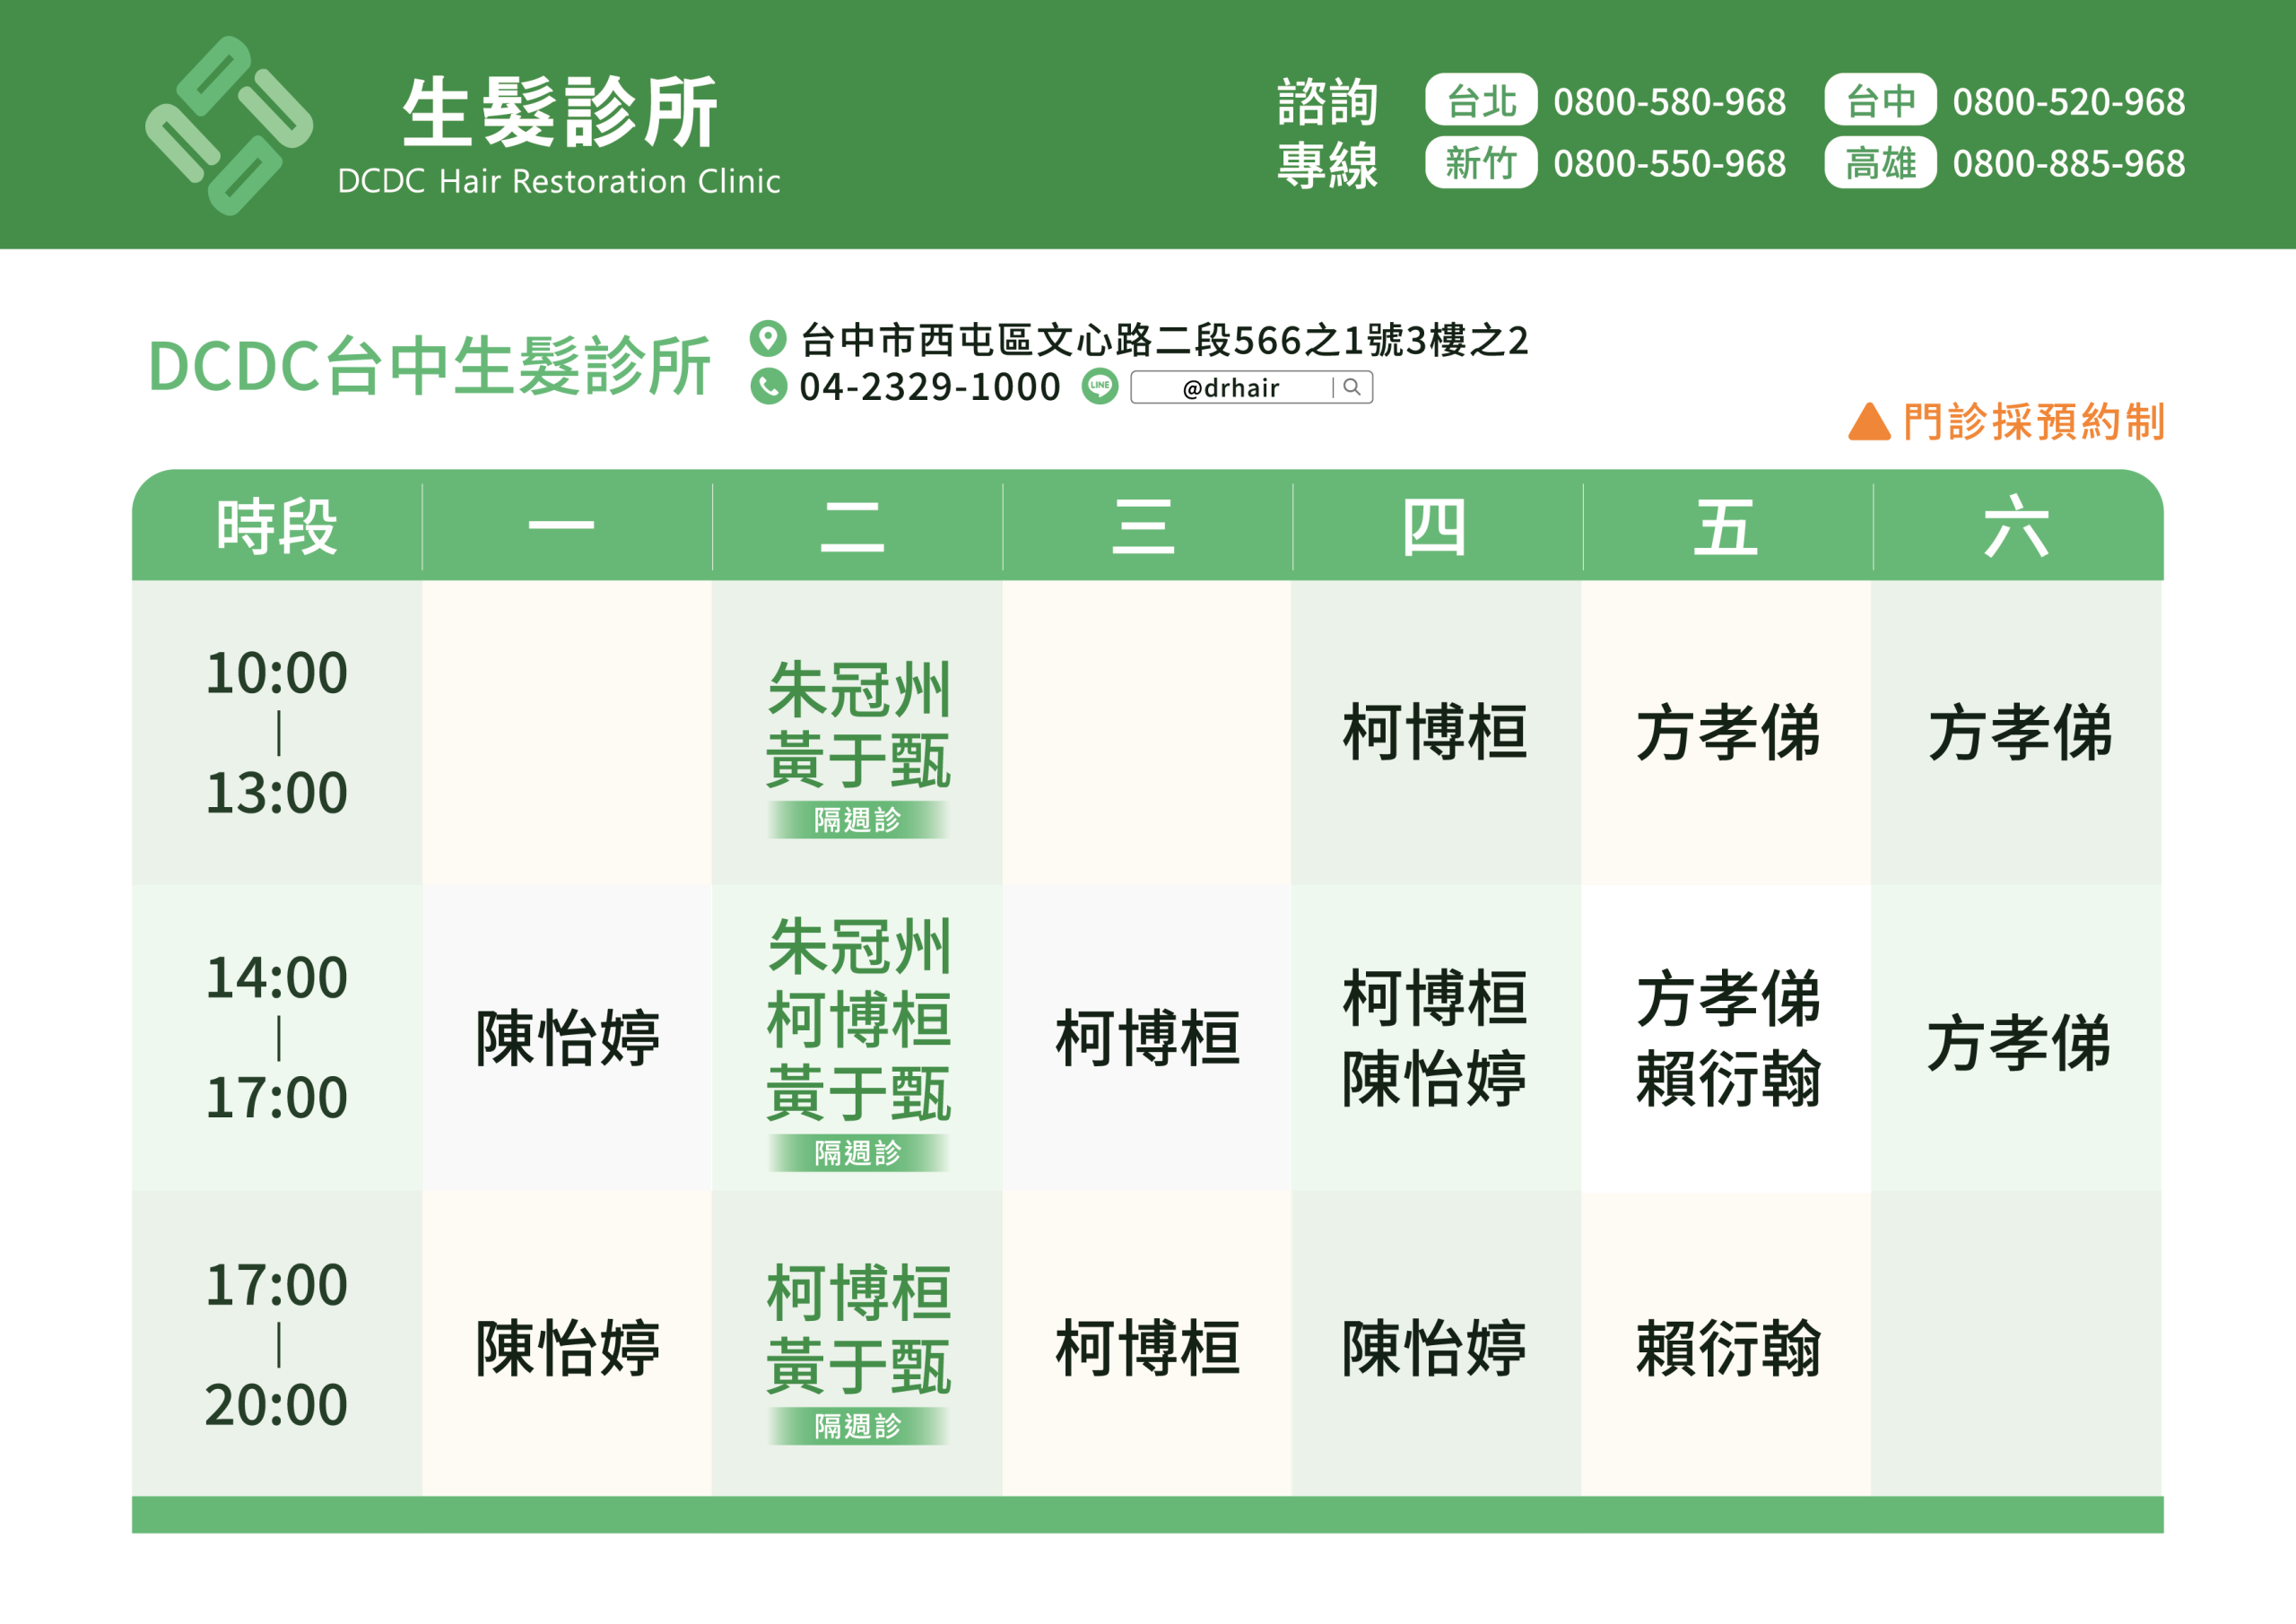Click the orange warning triangle icon
This screenshot has width=2296, height=1624.
(1869, 422)
